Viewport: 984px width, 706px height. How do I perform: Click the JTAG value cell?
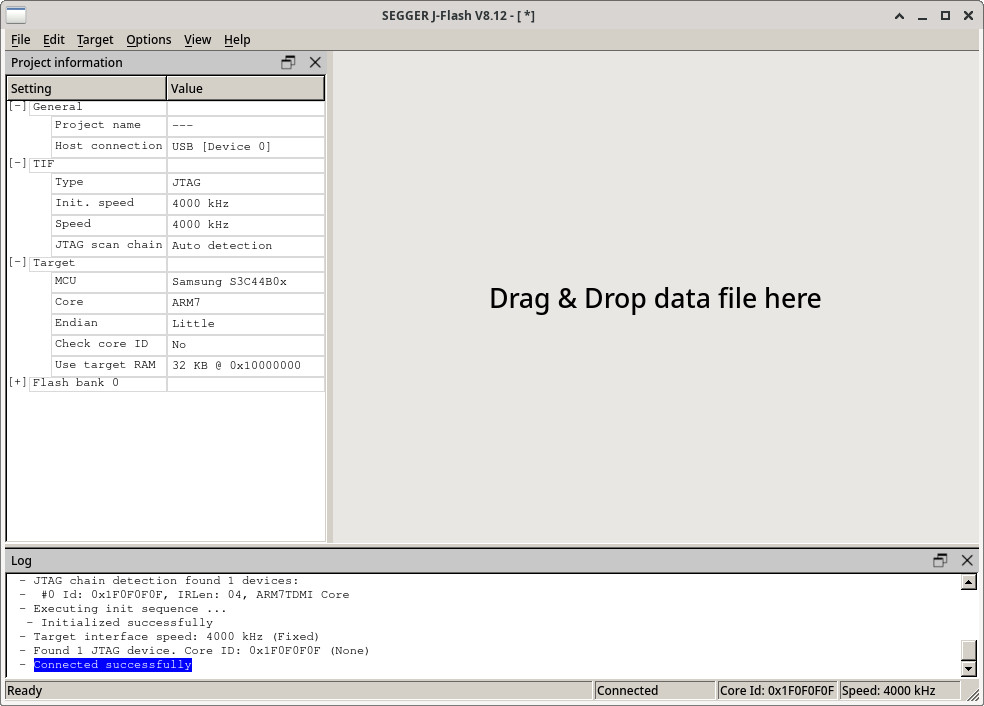(x=246, y=183)
